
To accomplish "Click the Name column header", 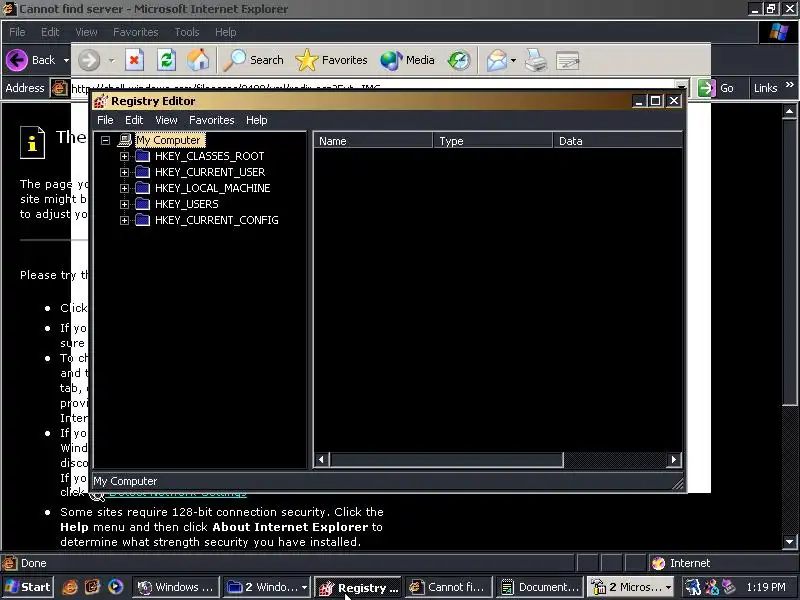I will (x=373, y=141).
